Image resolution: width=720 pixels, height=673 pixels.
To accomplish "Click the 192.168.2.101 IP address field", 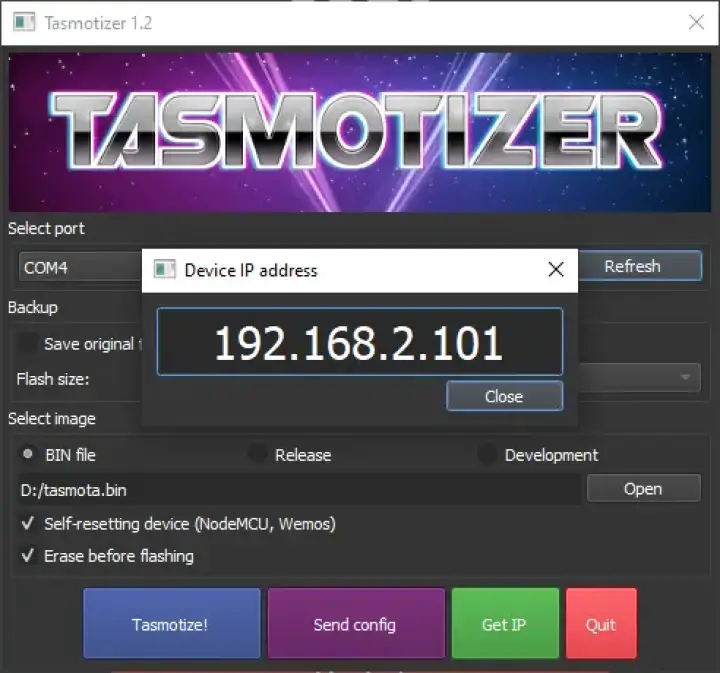I will click(360, 342).
